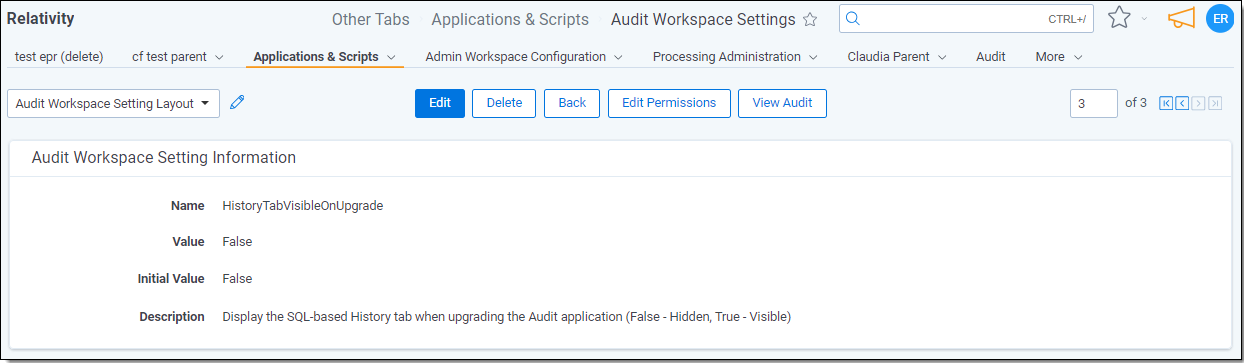Focus the search input box
This screenshot has width=1244, height=363.
click(966, 19)
